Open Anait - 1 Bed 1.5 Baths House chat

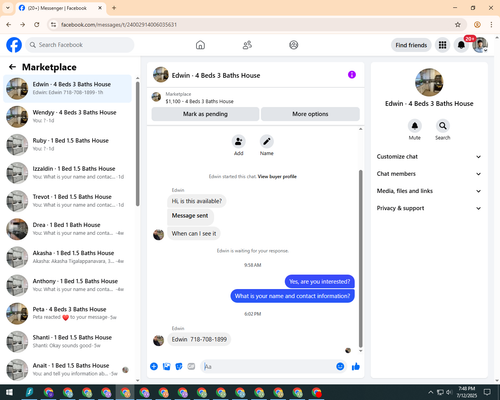pyautogui.click(x=67, y=369)
